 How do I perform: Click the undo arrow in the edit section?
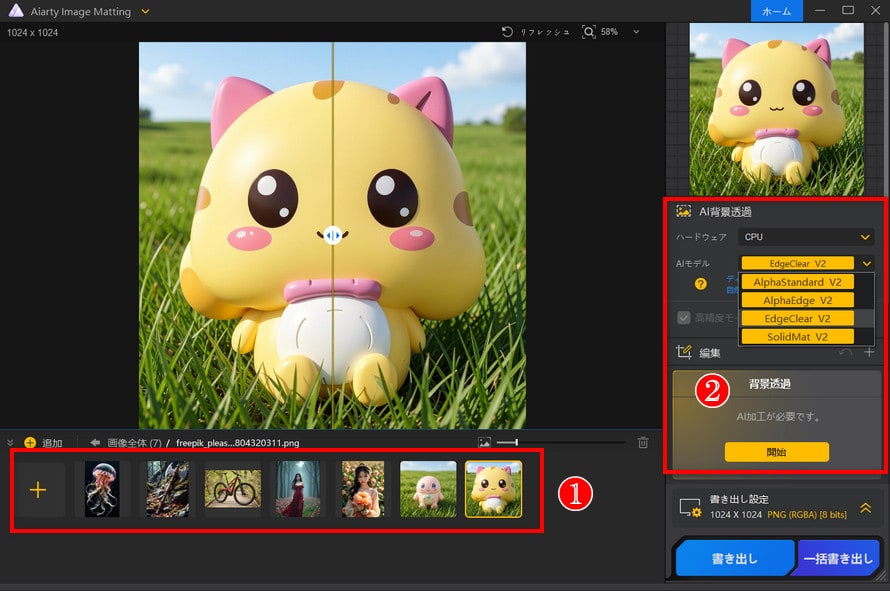pyautogui.click(x=847, y=352)
